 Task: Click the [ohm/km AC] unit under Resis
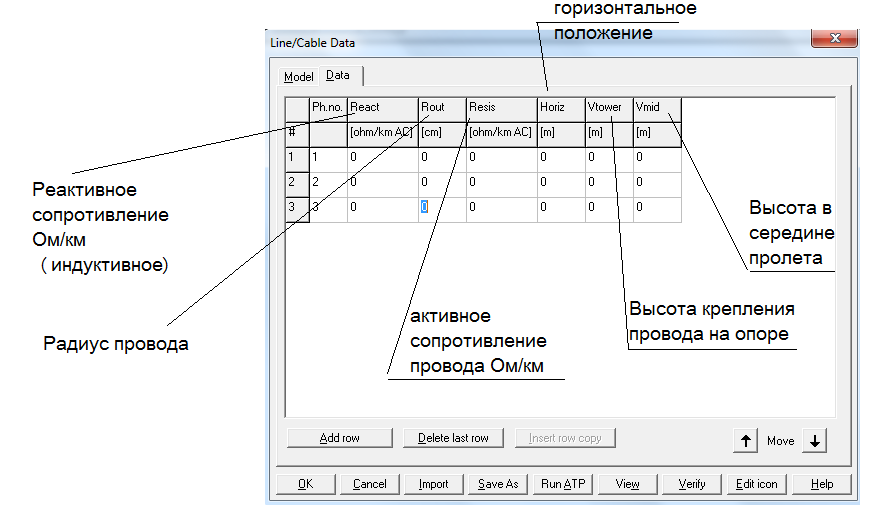tap(501, 133)
